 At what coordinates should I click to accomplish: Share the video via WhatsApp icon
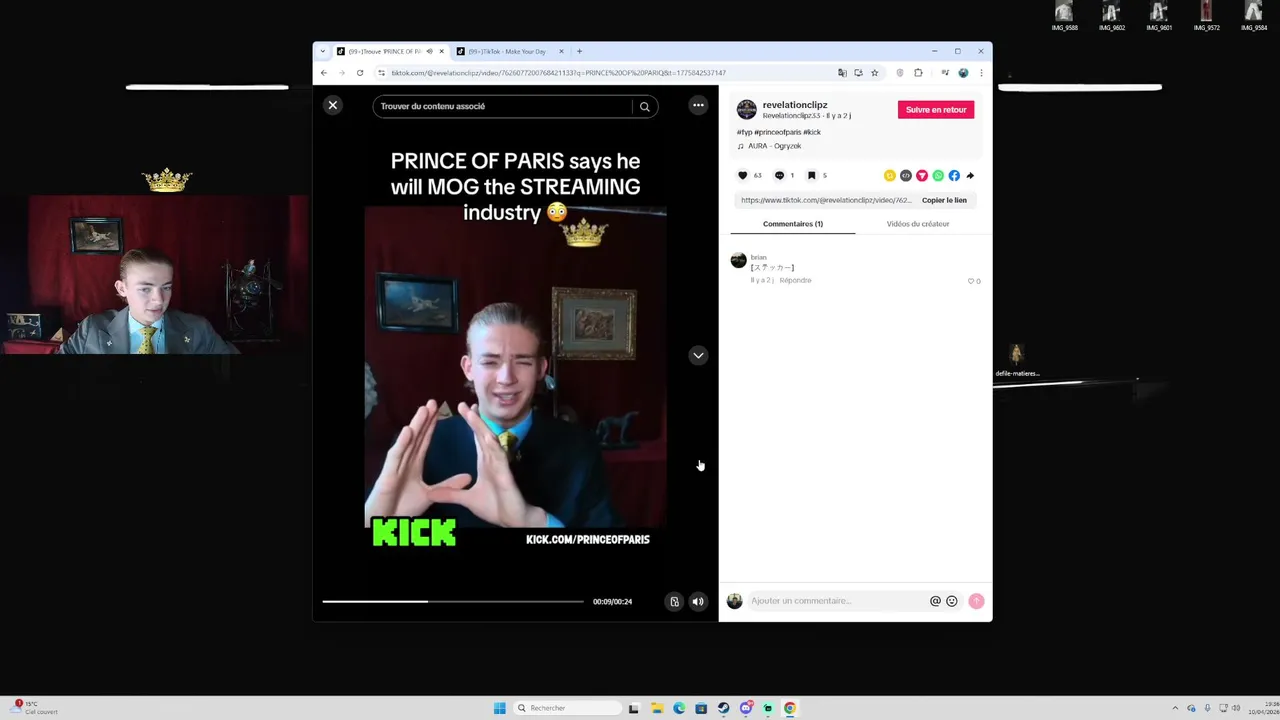point(938,175)
